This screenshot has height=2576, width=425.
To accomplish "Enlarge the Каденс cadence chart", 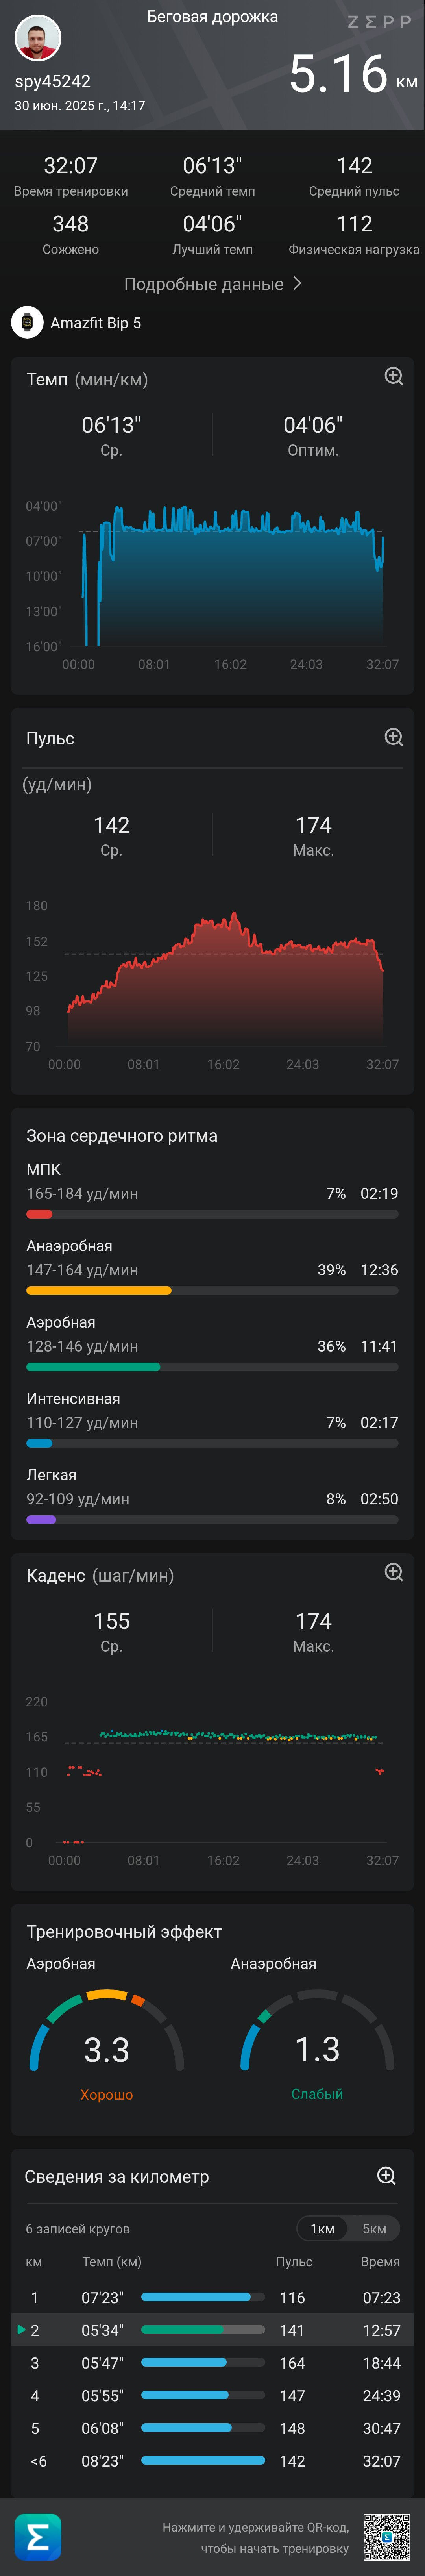I will (394, 1572).
